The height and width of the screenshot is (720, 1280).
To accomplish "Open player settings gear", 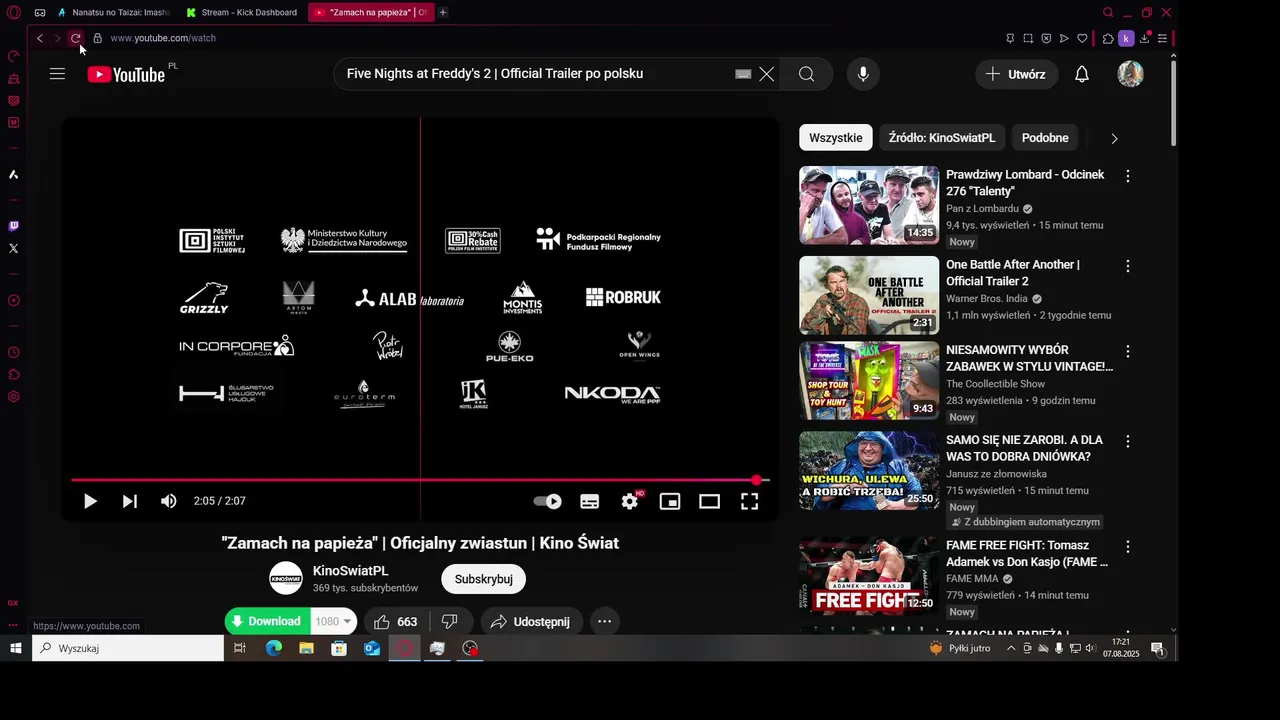I will [630, 501].
